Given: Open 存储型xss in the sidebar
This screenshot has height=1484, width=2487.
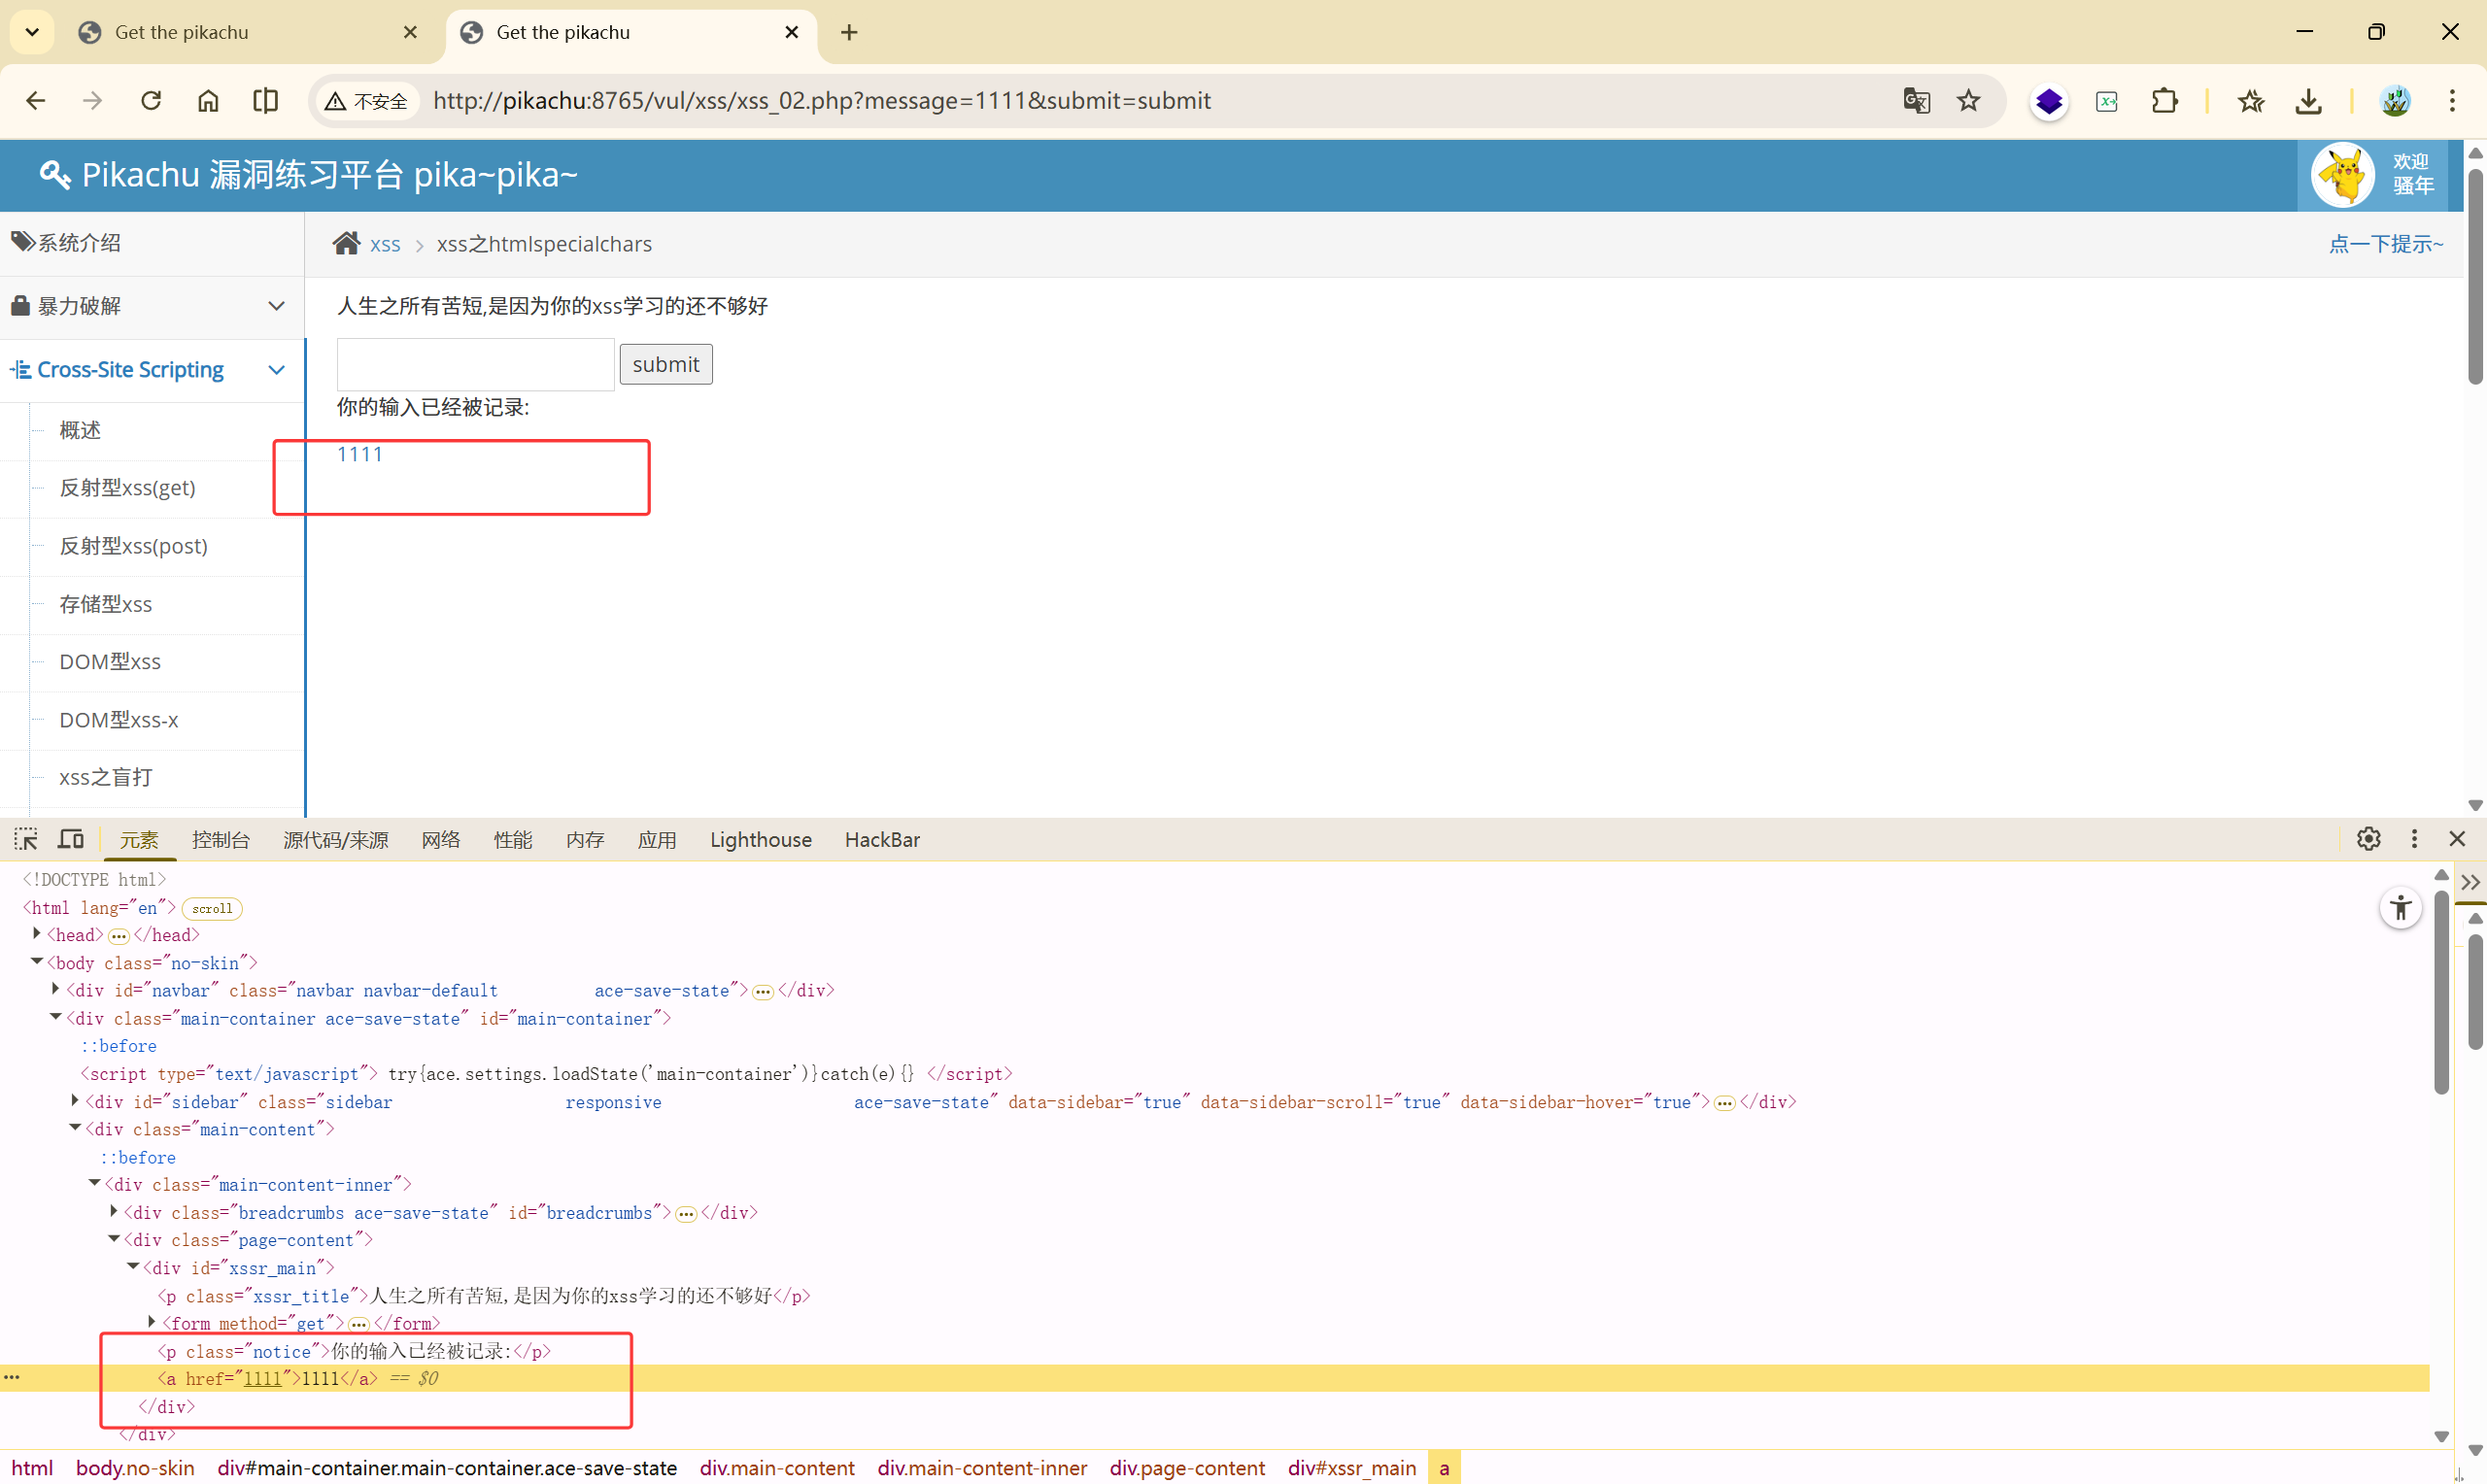Looking at the screenshot, I should [106, 604].
